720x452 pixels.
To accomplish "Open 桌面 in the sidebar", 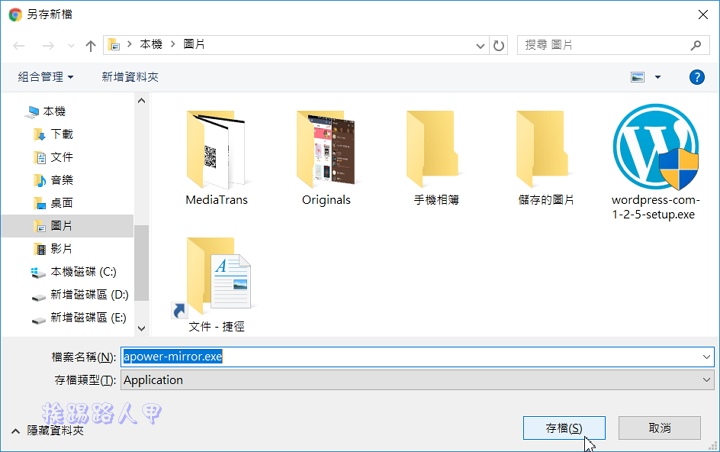I will [x=53, y=203].
